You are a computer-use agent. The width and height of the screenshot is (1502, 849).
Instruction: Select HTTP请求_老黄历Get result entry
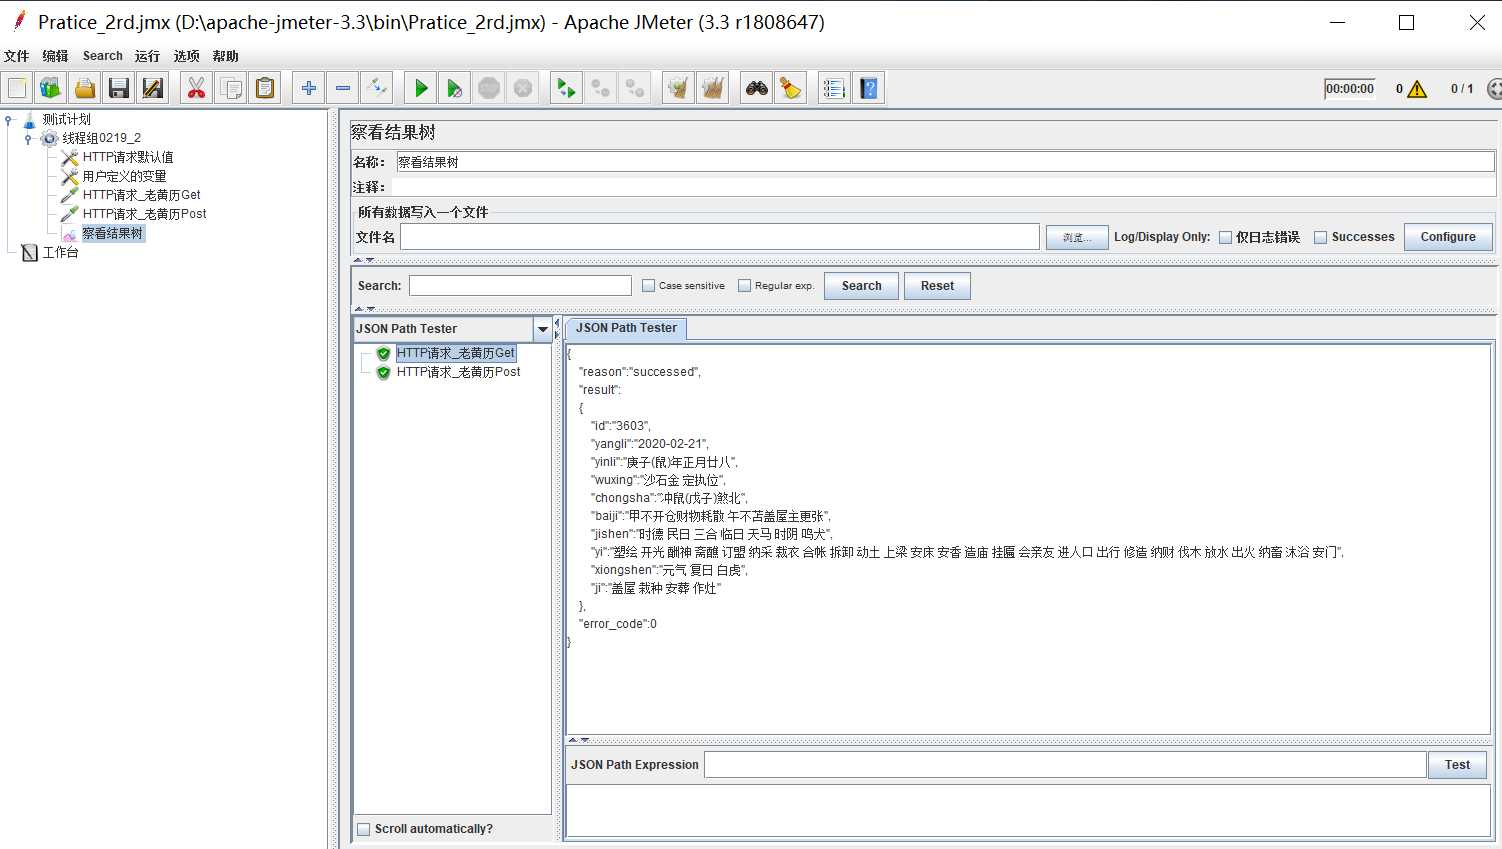click(456, 353)
